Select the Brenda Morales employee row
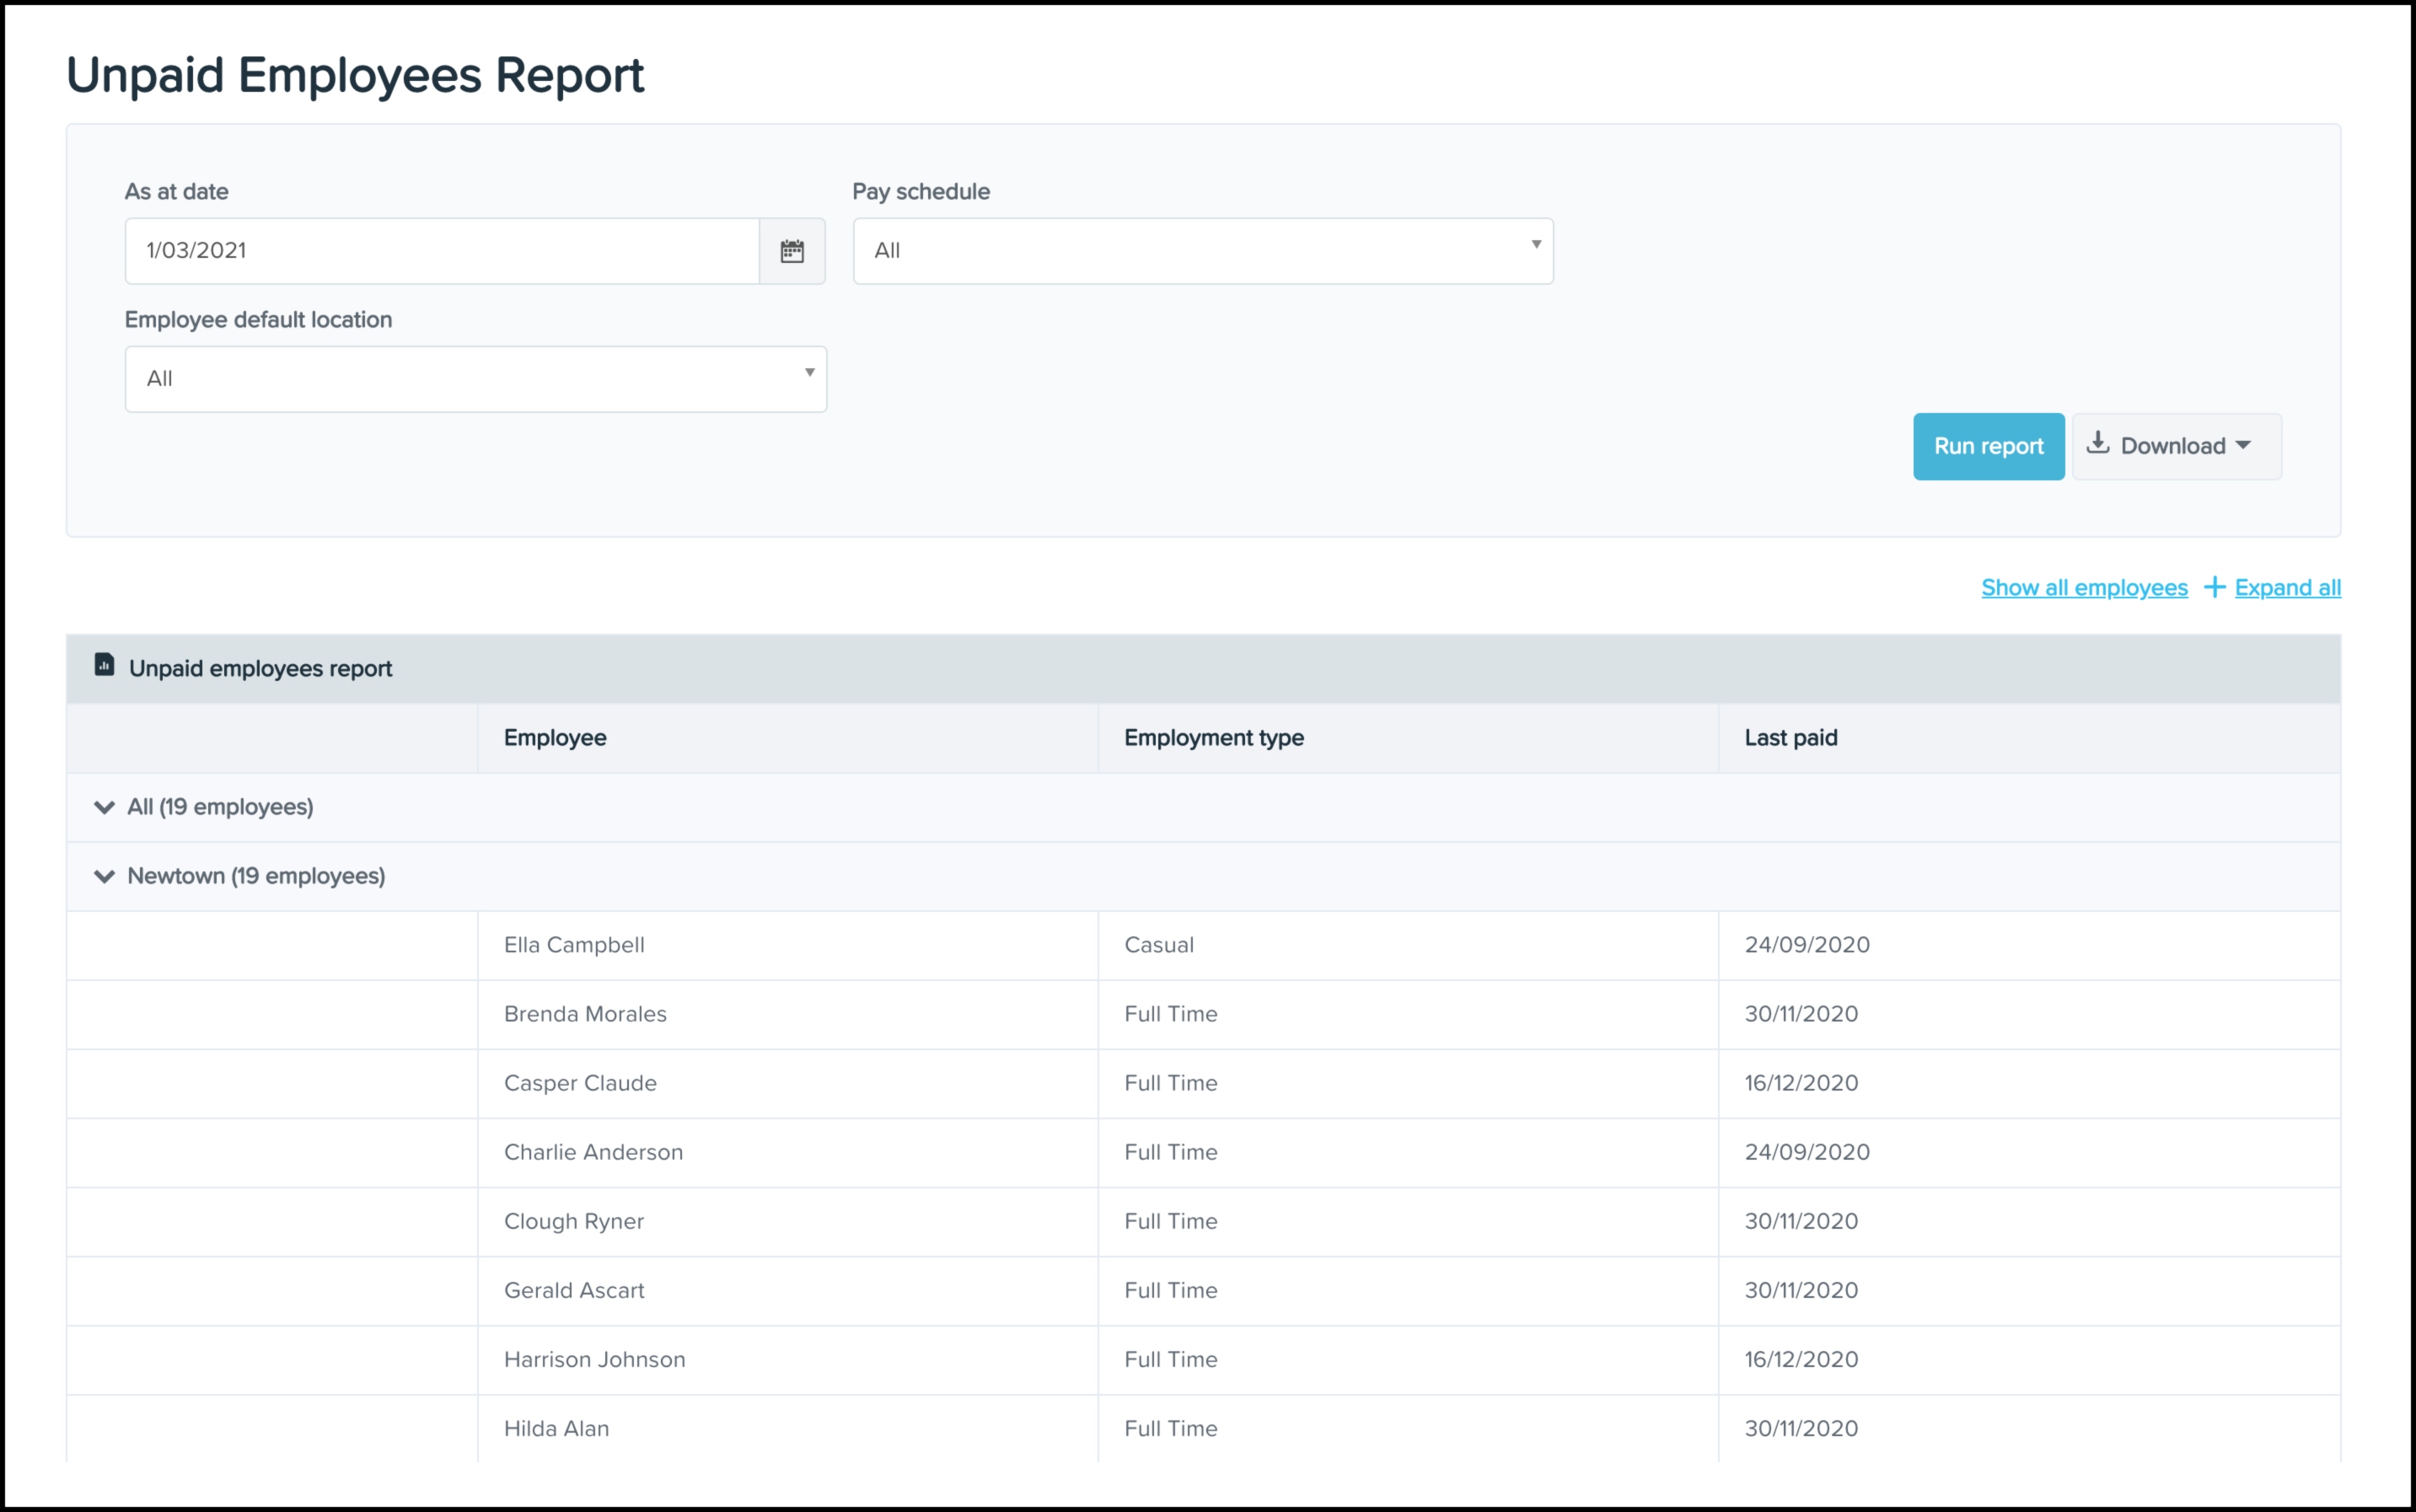 [585, 1014]
